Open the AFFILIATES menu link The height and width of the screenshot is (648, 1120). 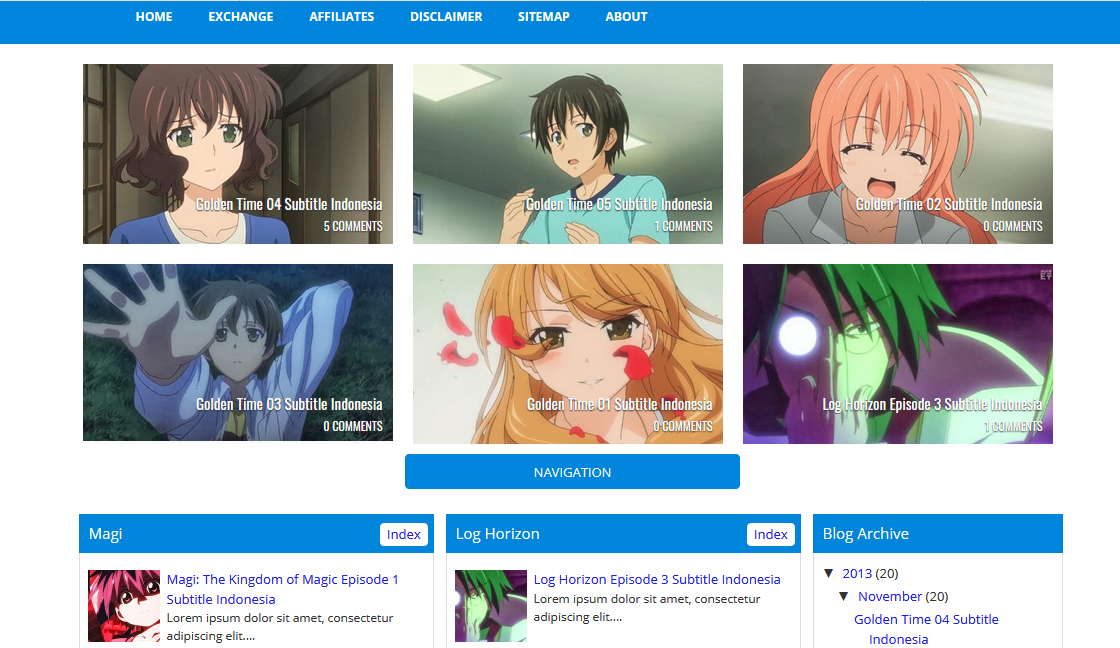[x=341, y=16]
